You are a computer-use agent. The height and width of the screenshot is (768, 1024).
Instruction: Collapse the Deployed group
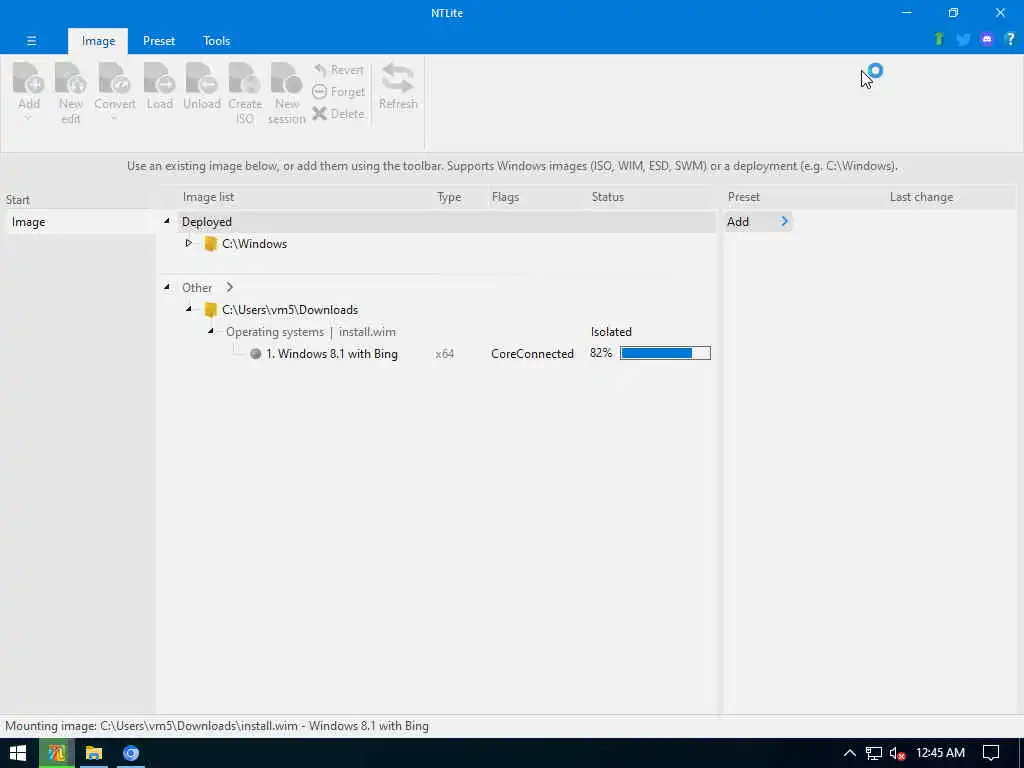(167, 221)
